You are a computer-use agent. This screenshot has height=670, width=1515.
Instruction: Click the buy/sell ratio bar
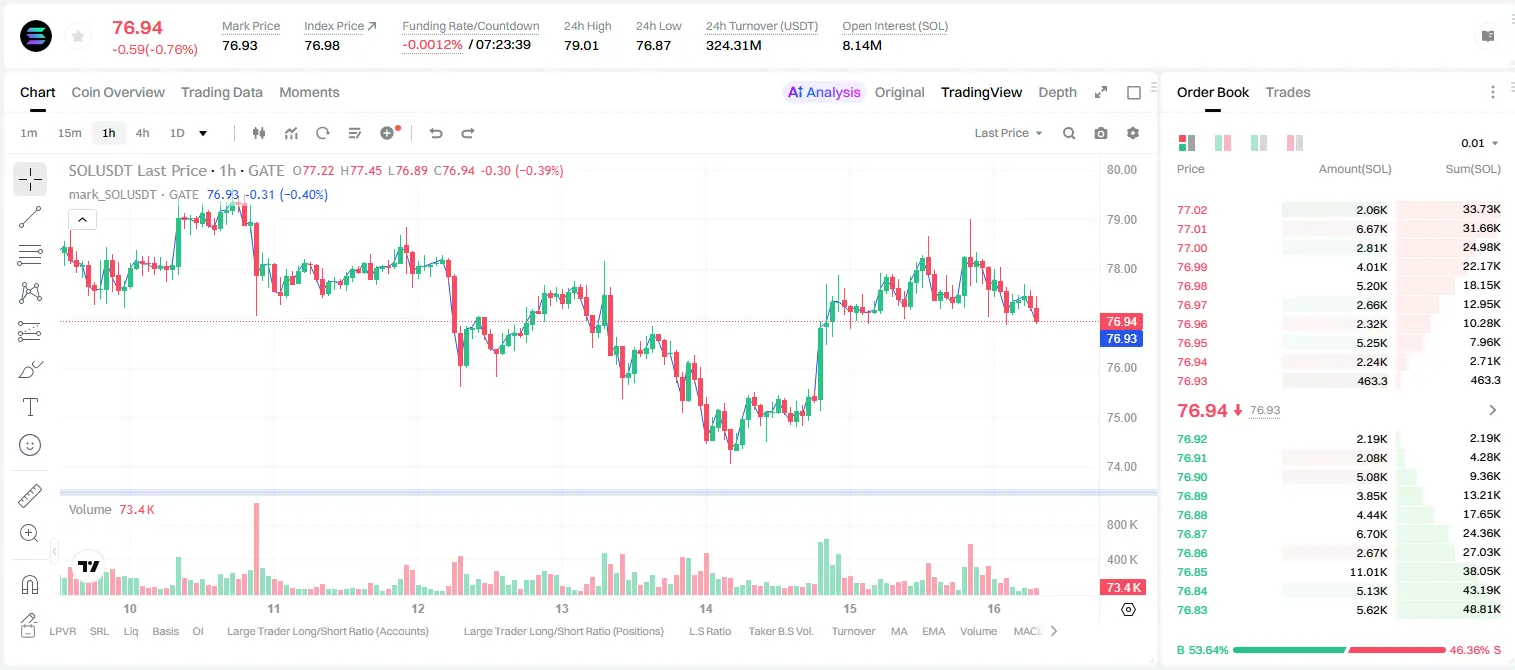pyautogui.click(x=1339, y=650)
